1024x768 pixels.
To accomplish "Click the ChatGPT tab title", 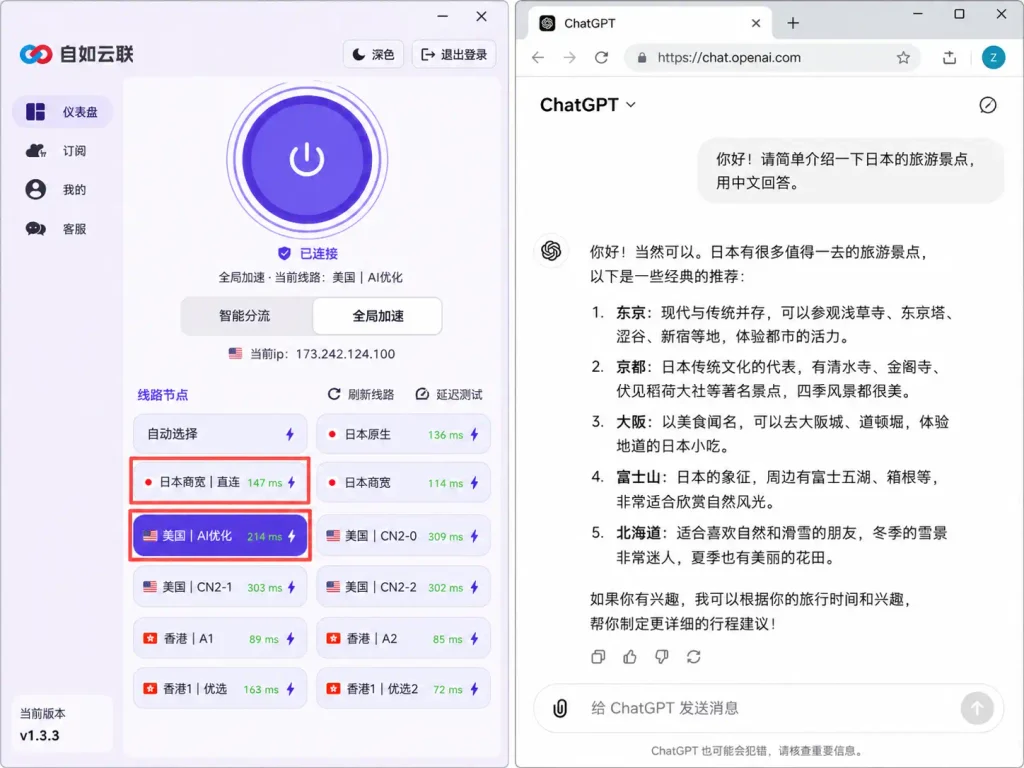I will tap(590, 24).
